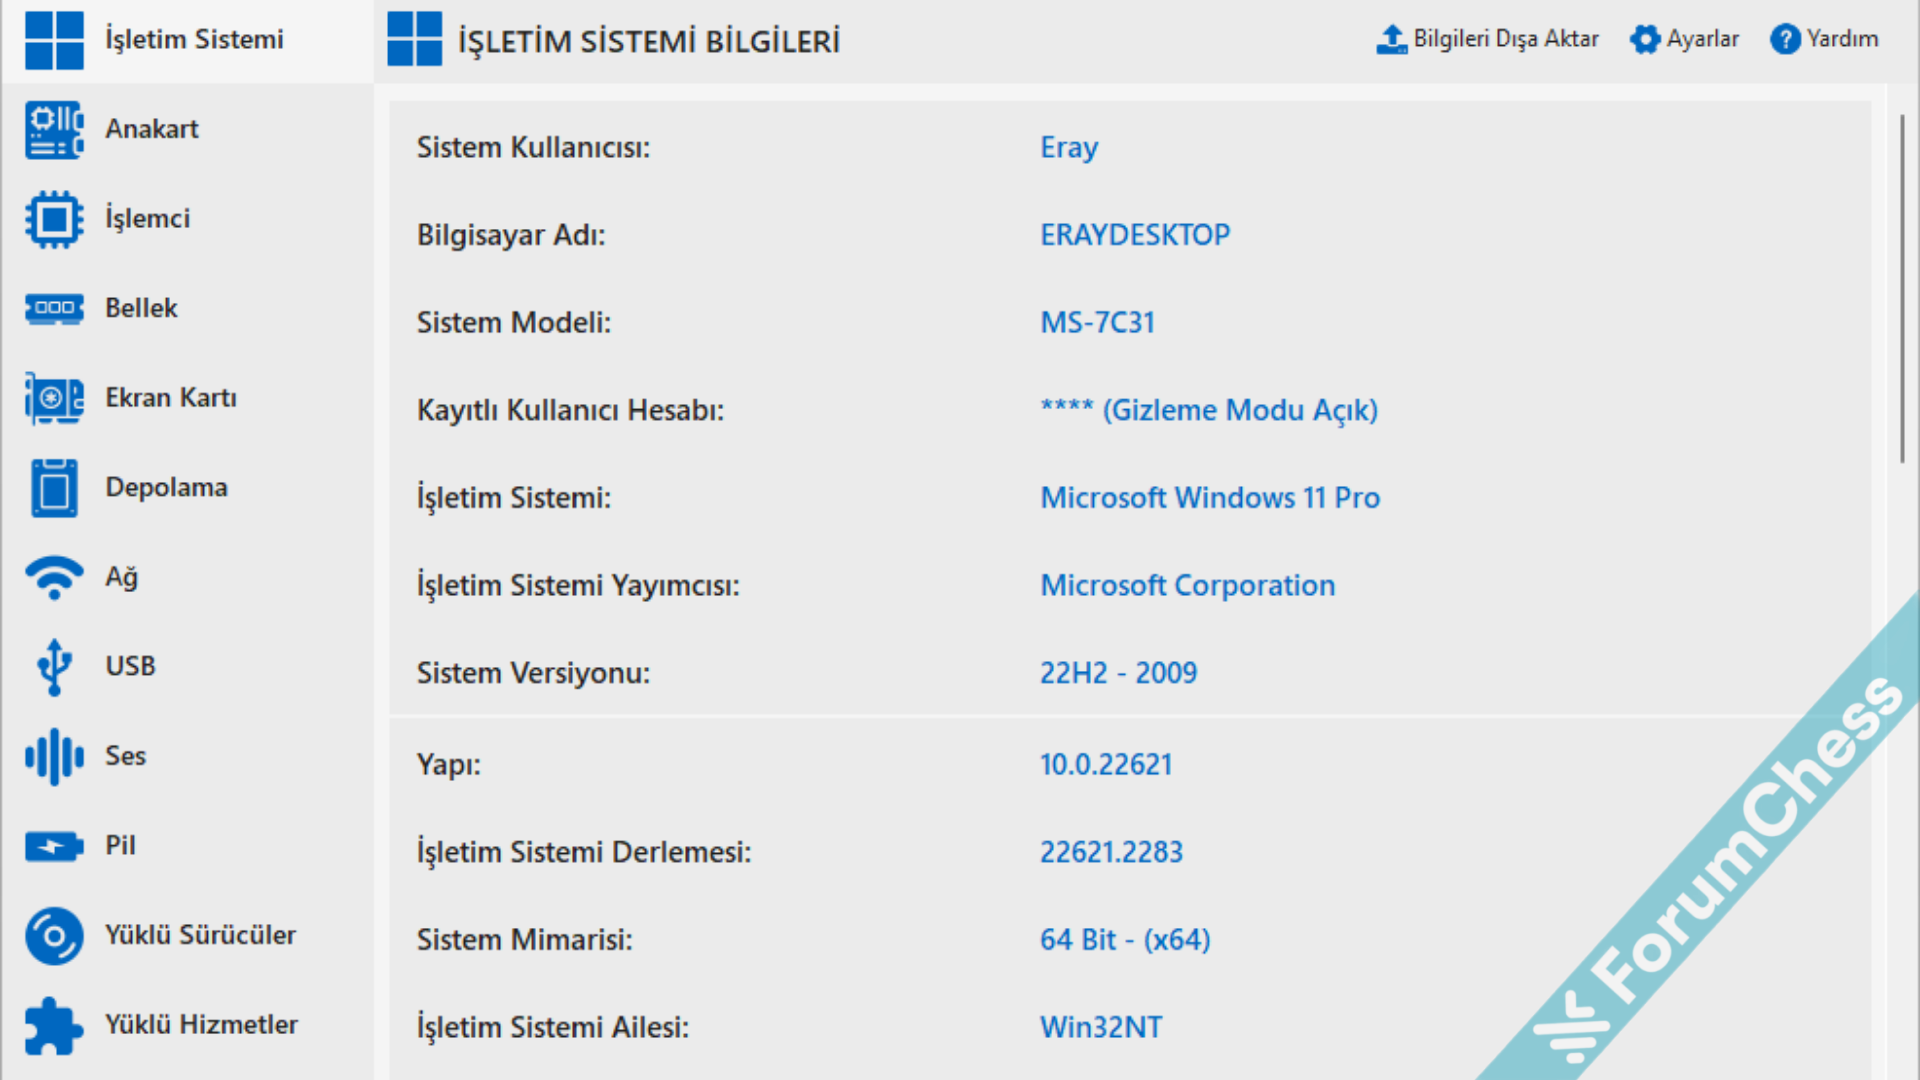Open the Ekran Kartı graphics card icon

54,398
